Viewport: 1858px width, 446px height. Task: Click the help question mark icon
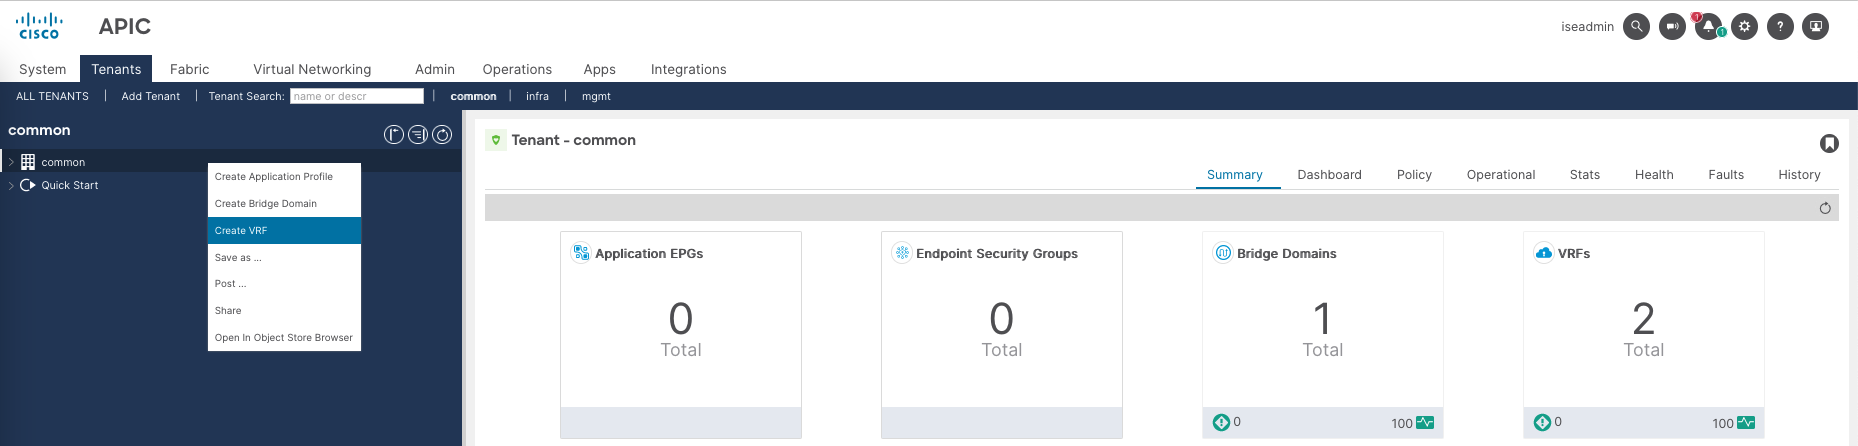coord(1780,27)
